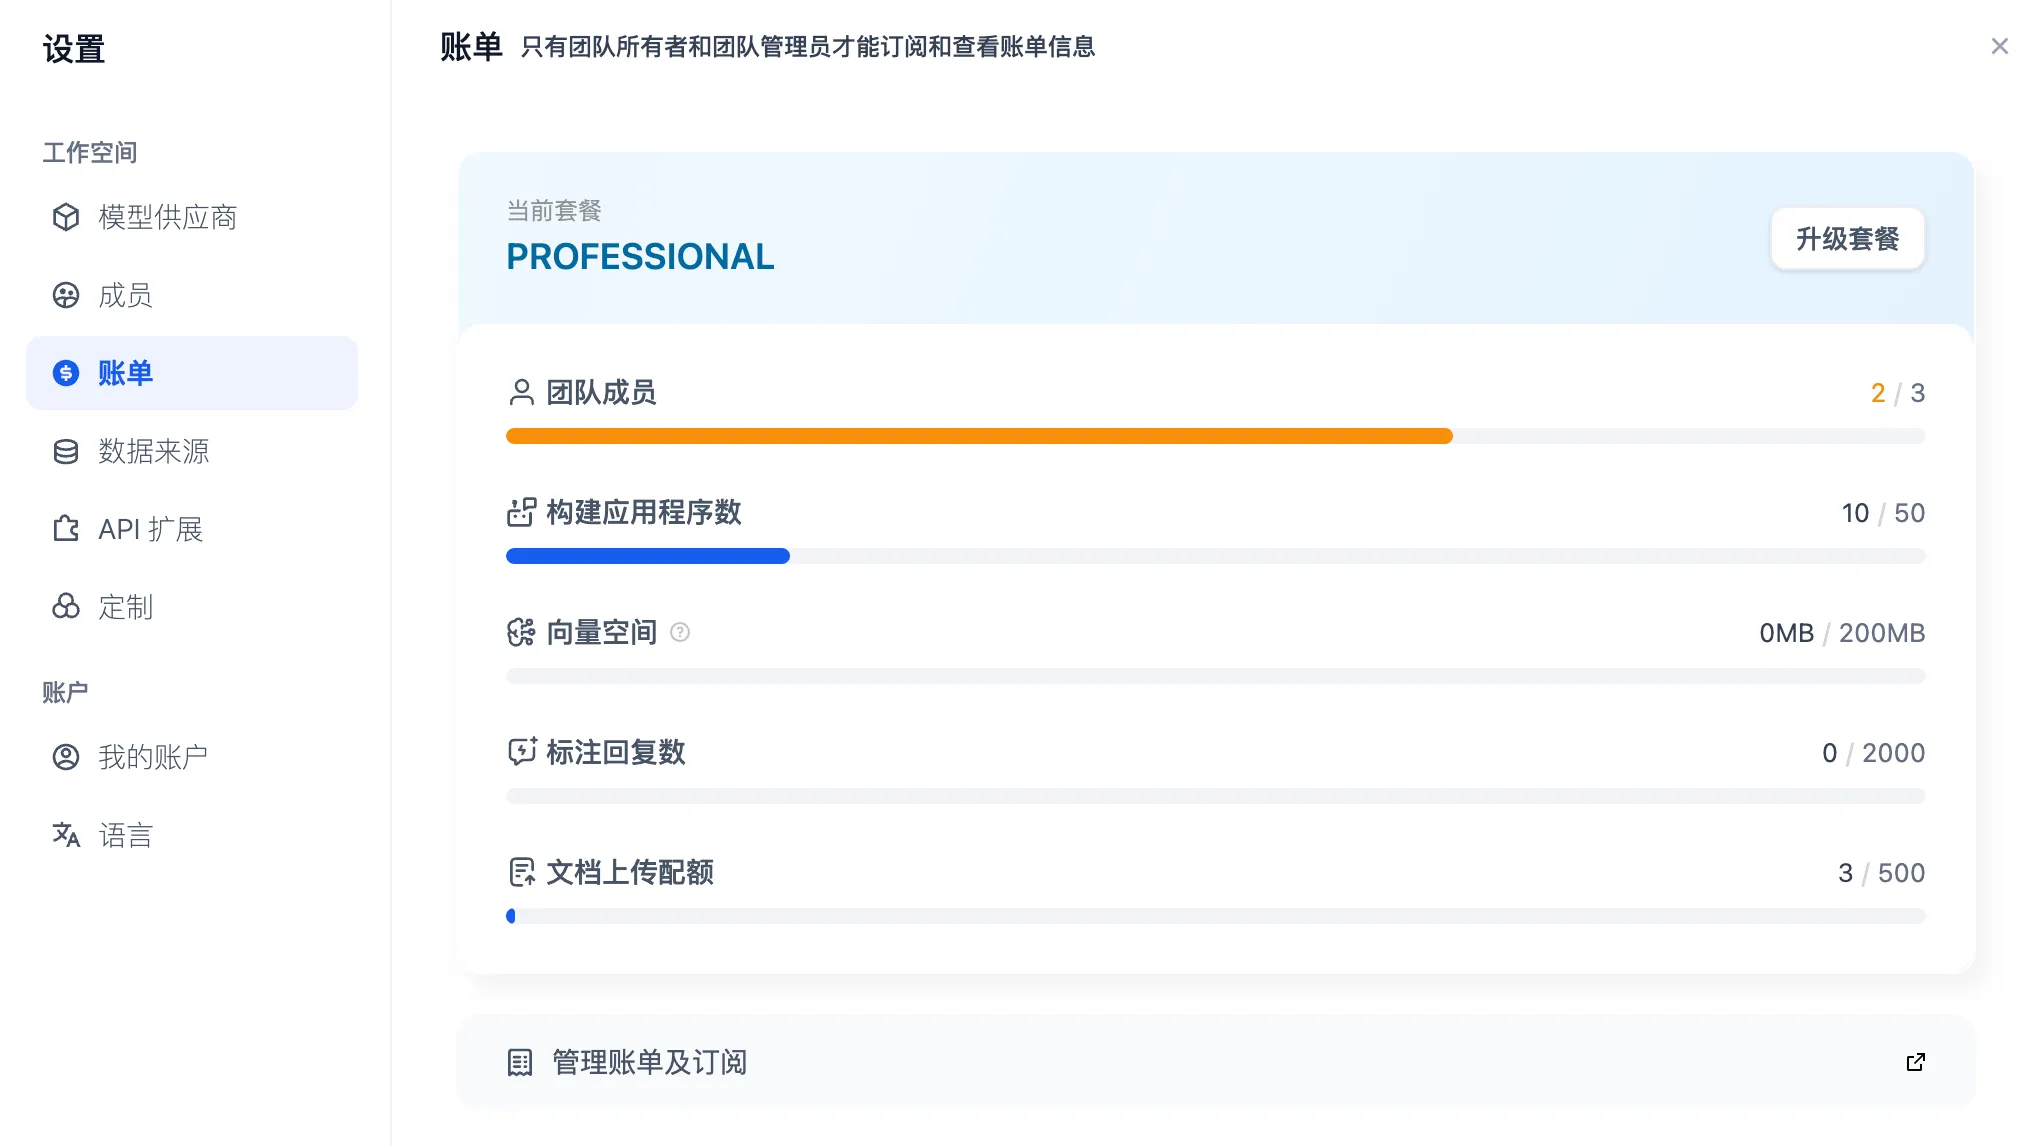Screen dimensions: 2032x1146
Task: Go to 数据来源 settings
Action: [153, 451]
